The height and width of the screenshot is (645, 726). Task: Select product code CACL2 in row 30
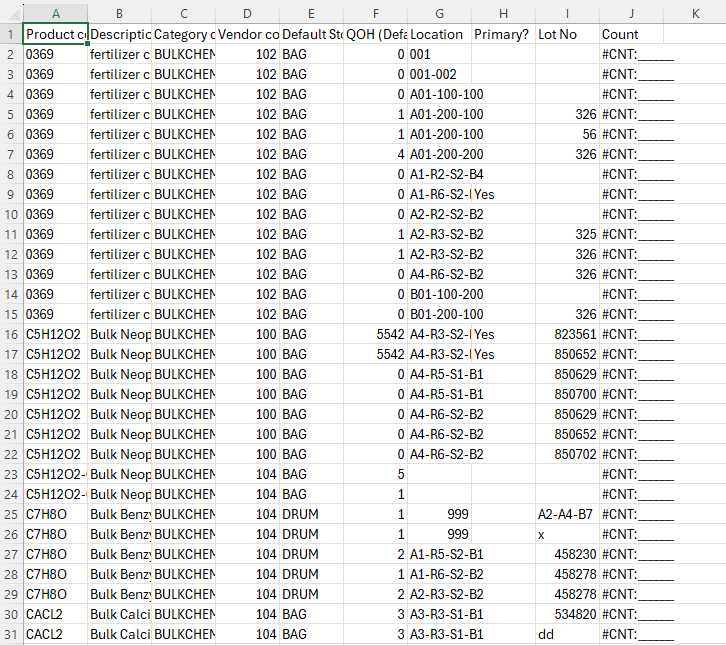(x=56, y=614)
